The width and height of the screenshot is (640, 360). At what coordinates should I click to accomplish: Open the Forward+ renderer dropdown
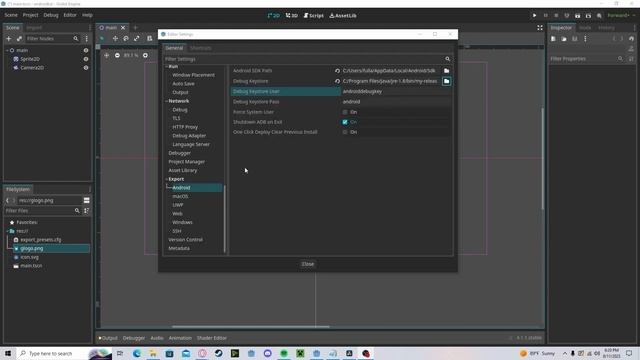(x=621, y=16)
